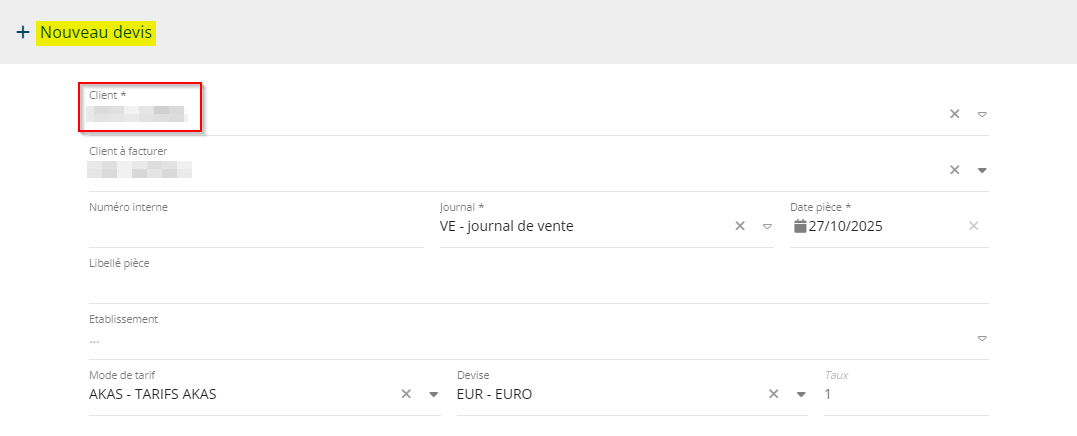Click the plus icon beside Nouveau devis
This screenshot has width=1077, height=436.
[22, 33]
